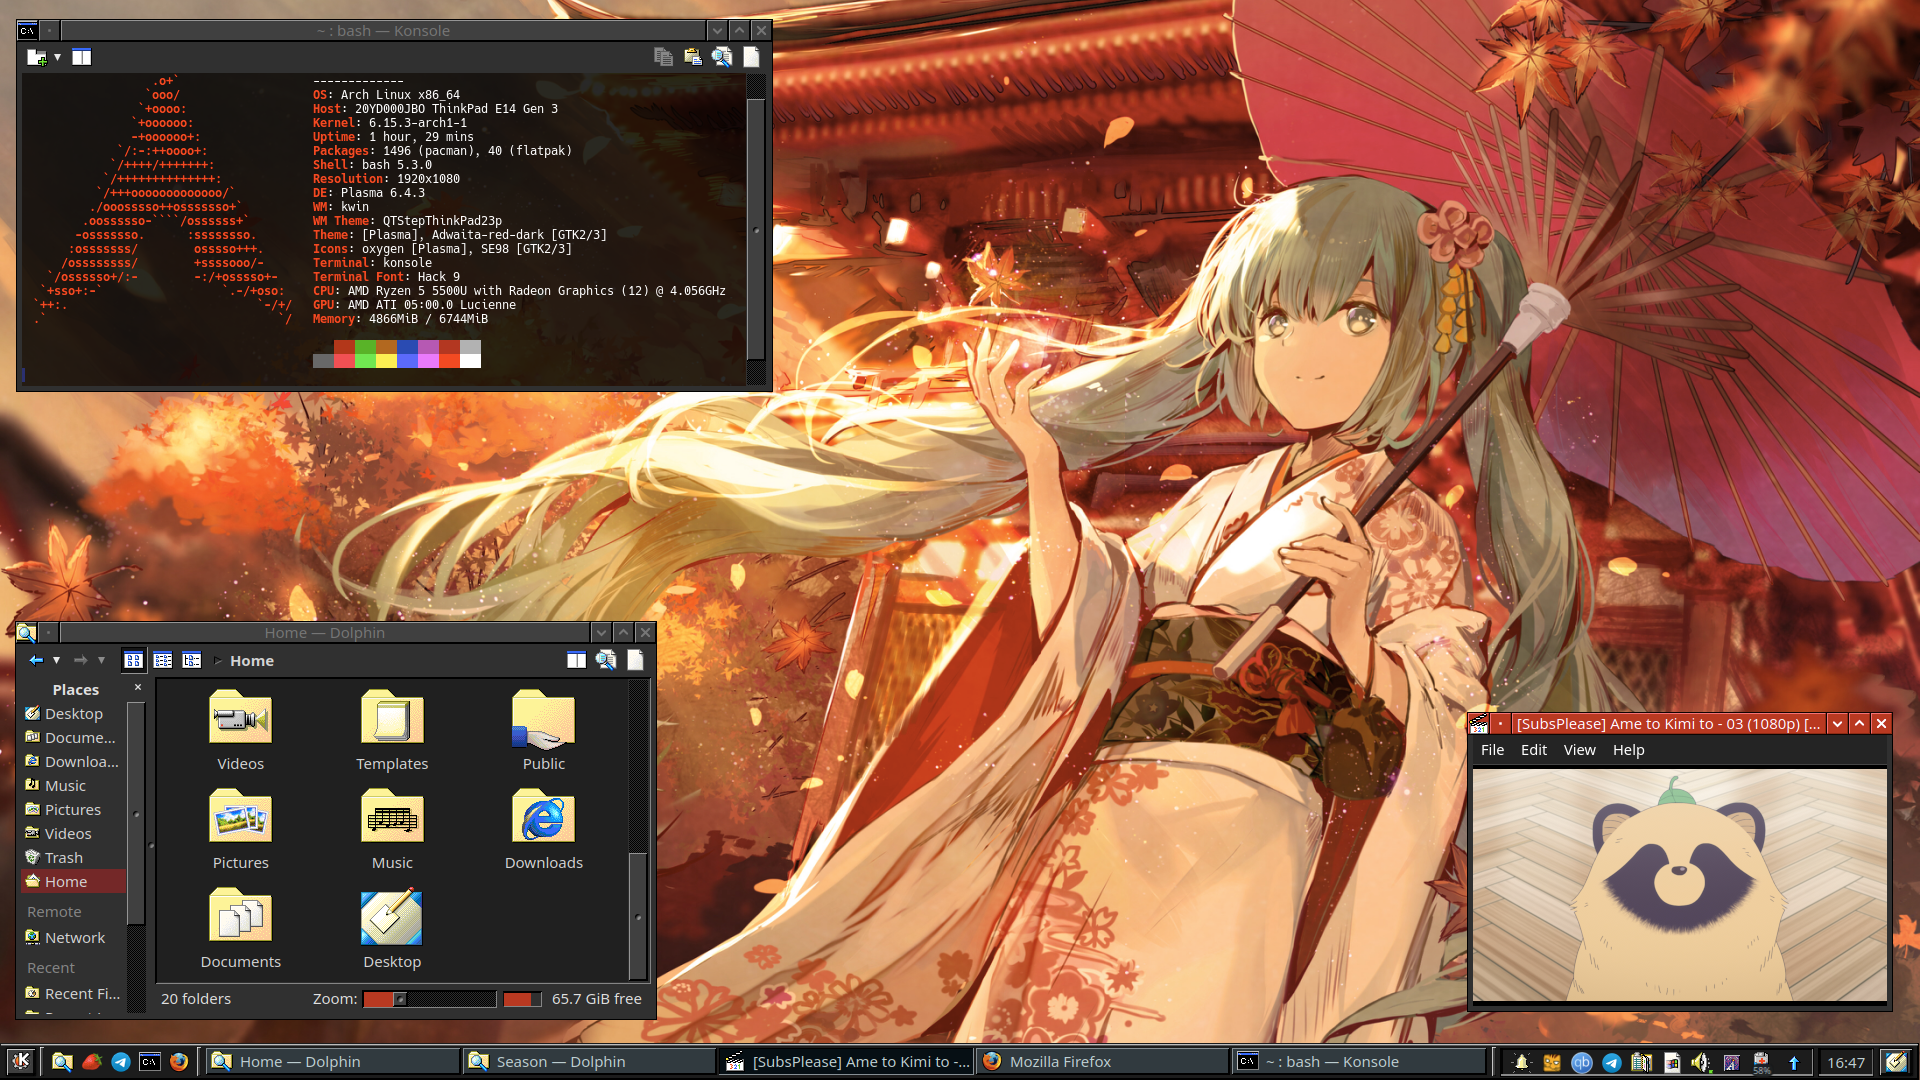Launch Konsole from taskbar quick launcher
The width and height of the screenshot is (1920, 1080).
tap(150, 1061)
